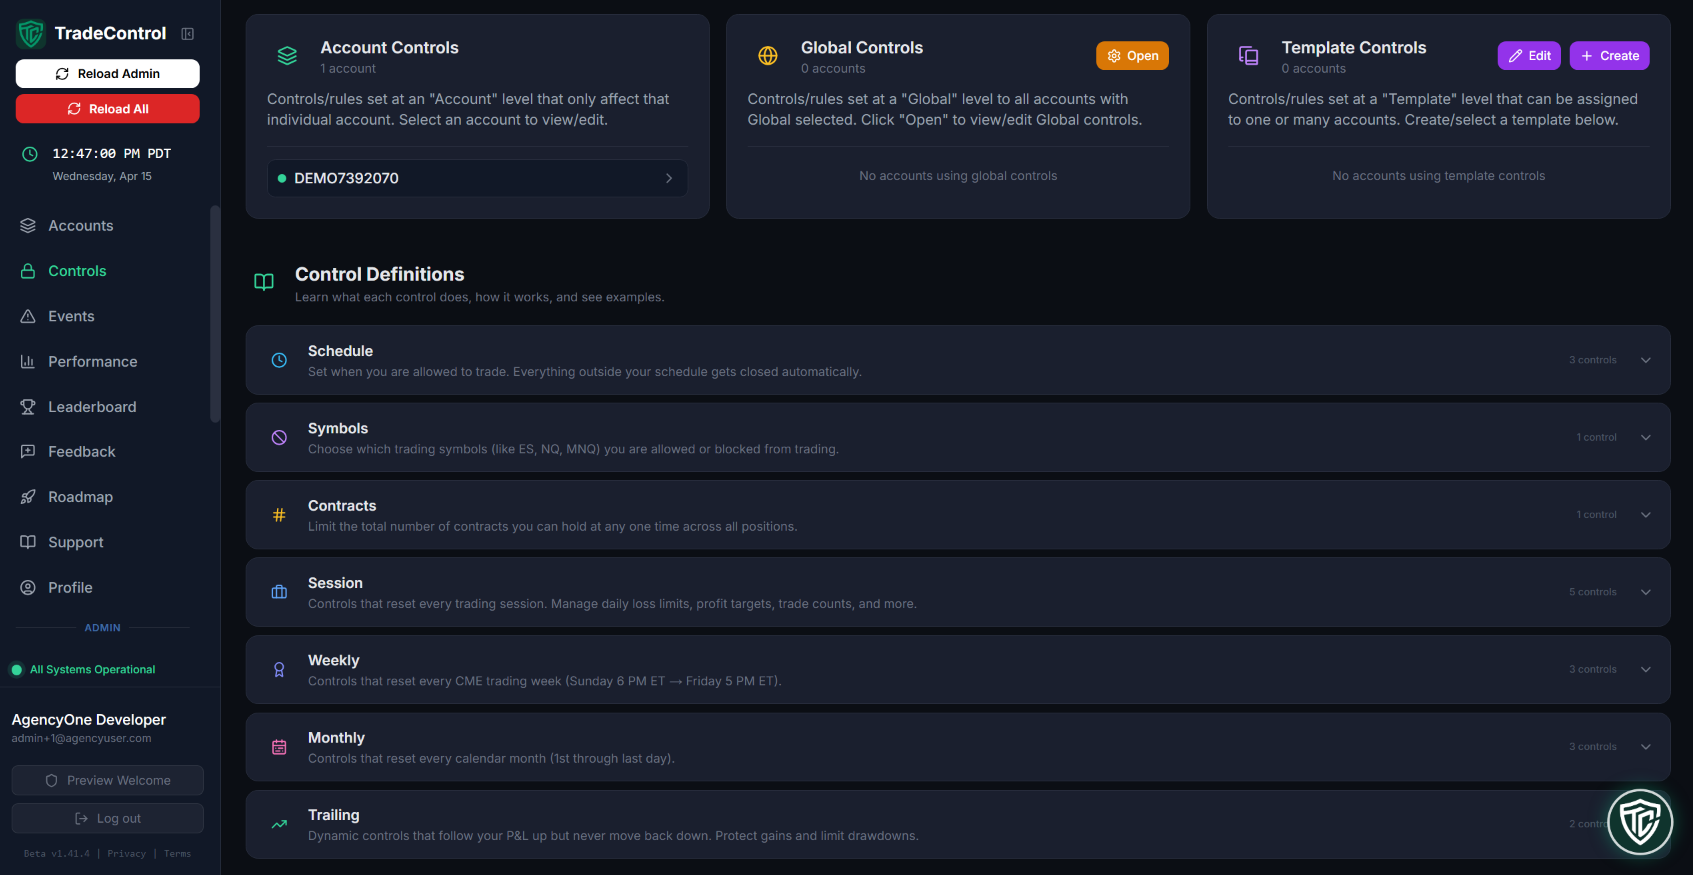
Task: Open the Privacy link in the footer
Action: click(x=127, y=854)
